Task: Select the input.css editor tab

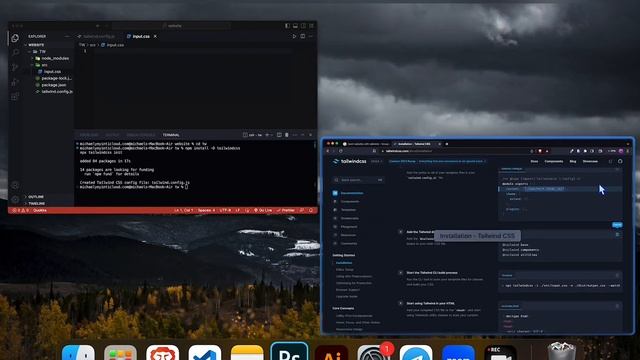Action: pyautogui.click(x=141, y=36)
